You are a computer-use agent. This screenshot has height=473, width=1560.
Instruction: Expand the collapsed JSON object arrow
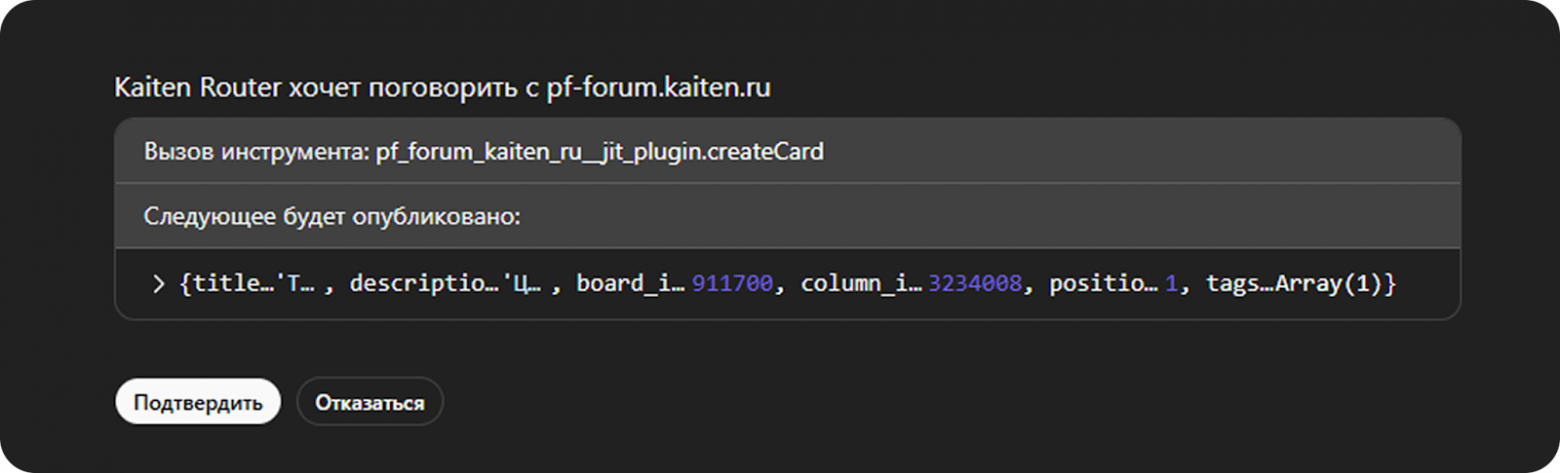point(158,284)
